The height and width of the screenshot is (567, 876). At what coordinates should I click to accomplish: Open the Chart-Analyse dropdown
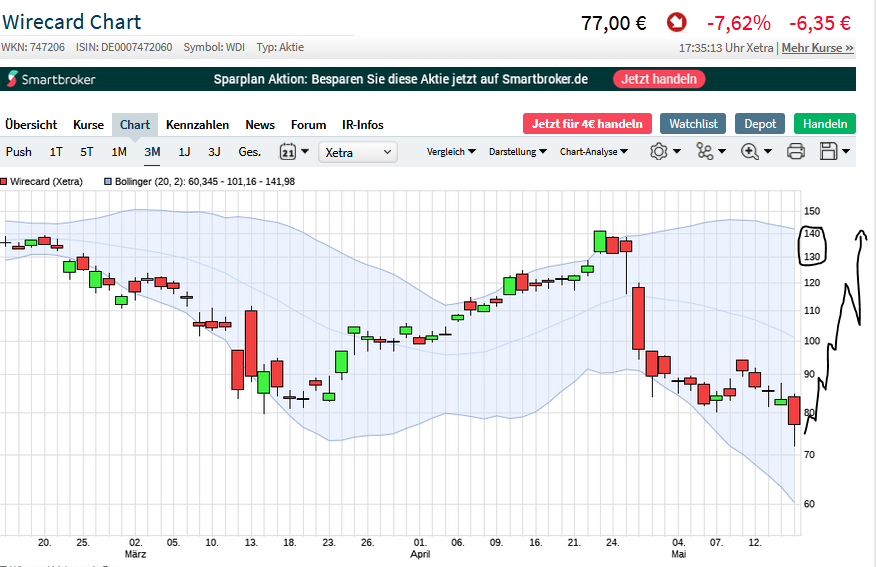(594, 151)
